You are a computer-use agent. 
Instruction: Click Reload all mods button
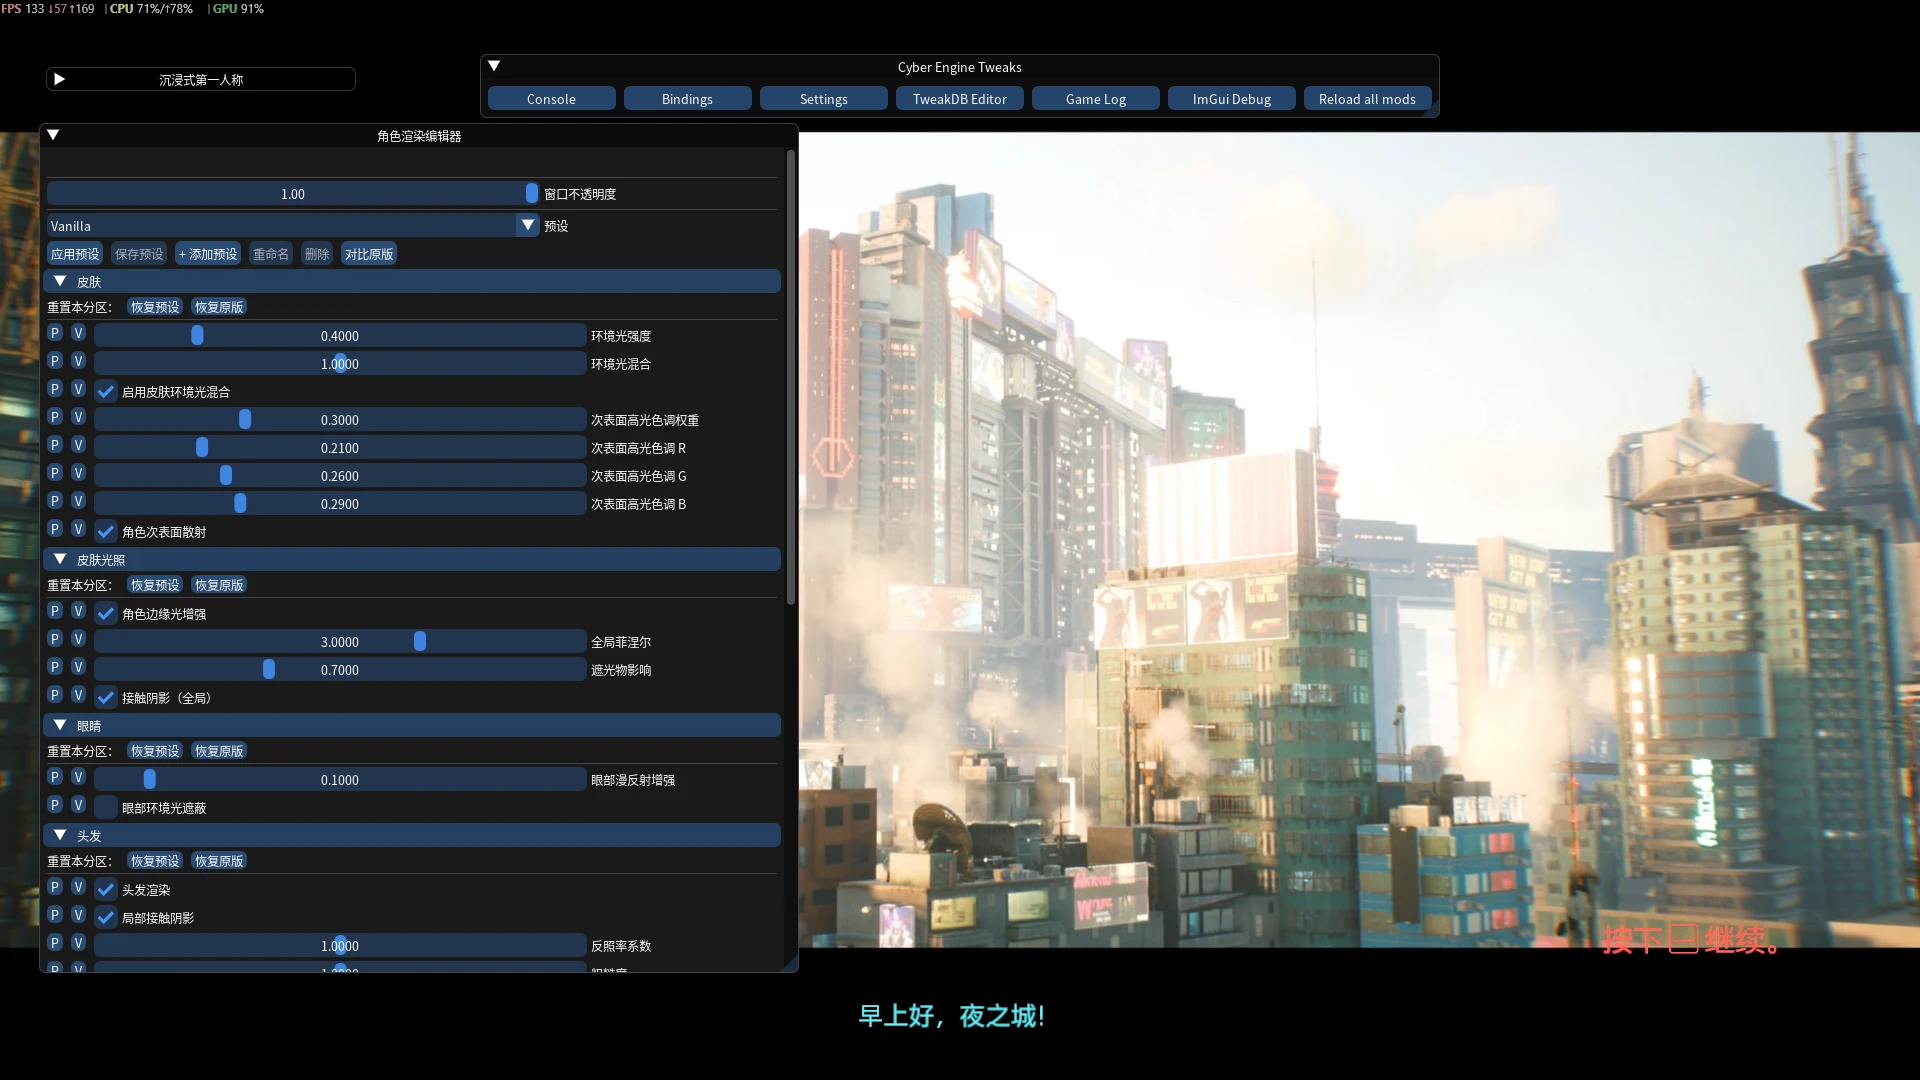point(1367,99)
